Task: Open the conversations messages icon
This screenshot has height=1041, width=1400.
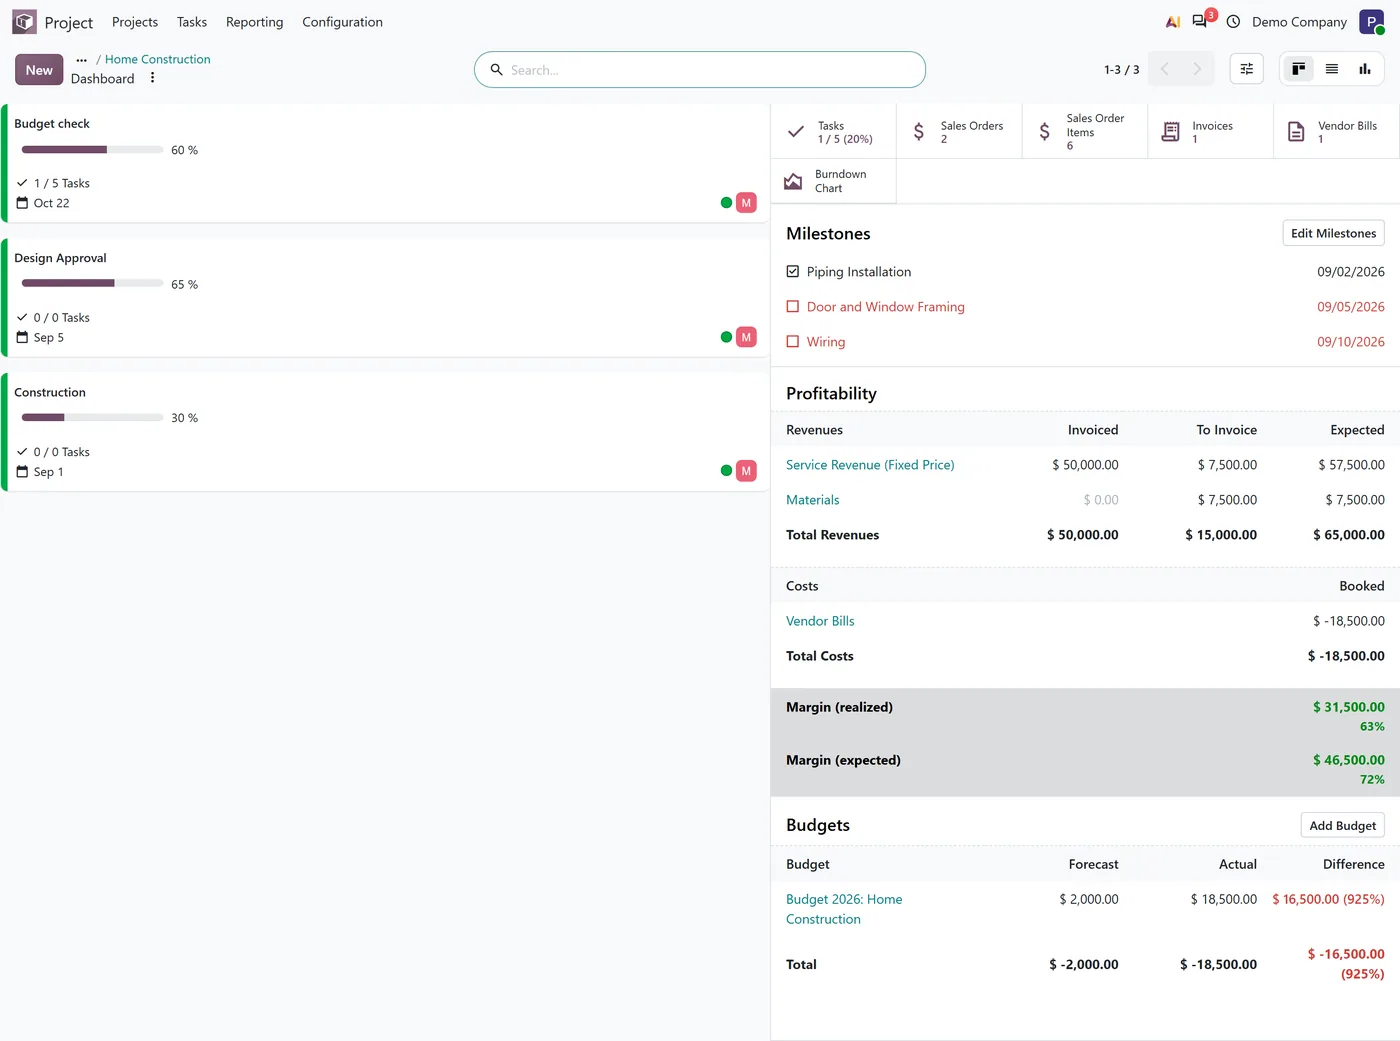Action: [x=1201, y=21]
